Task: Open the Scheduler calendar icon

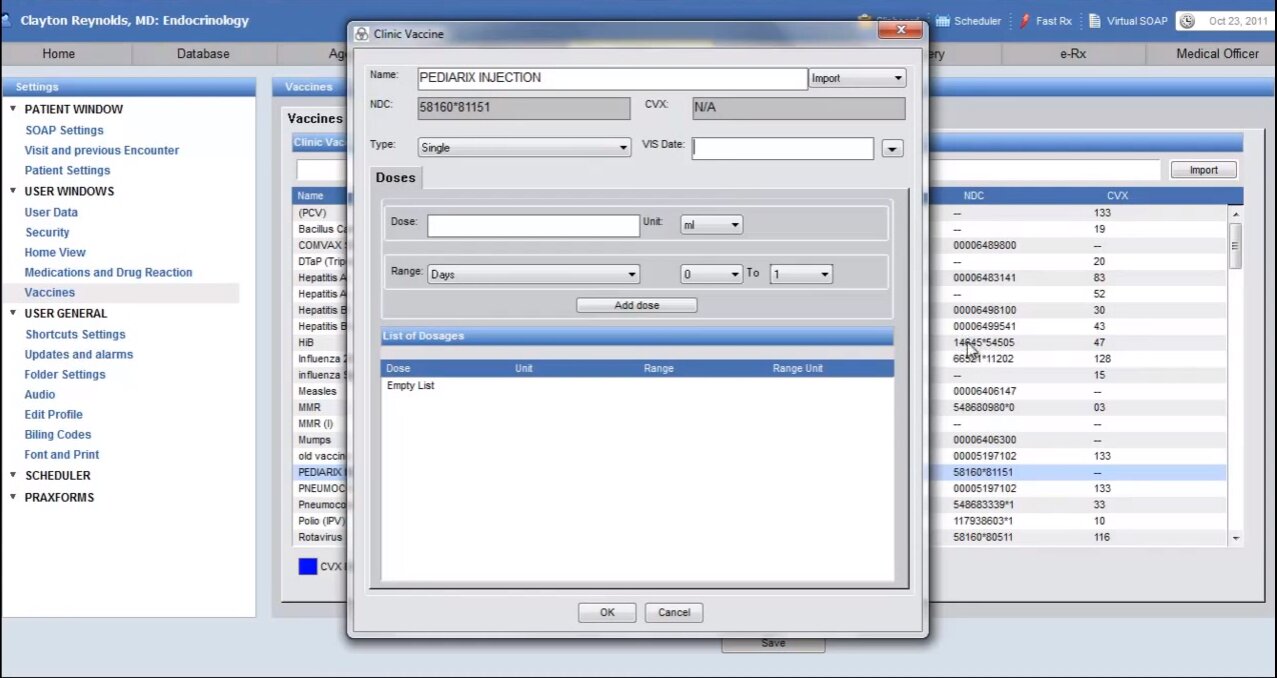Action: pyautogui.click(x=942, y=21)
